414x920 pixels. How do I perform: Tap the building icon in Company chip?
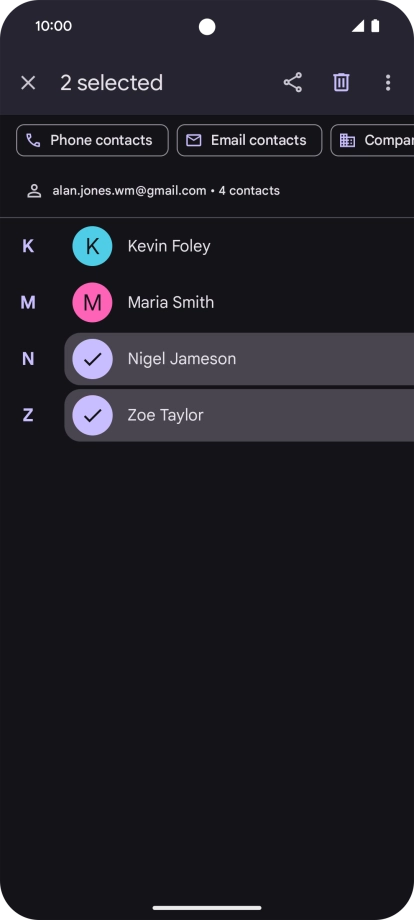pos(347,140)
